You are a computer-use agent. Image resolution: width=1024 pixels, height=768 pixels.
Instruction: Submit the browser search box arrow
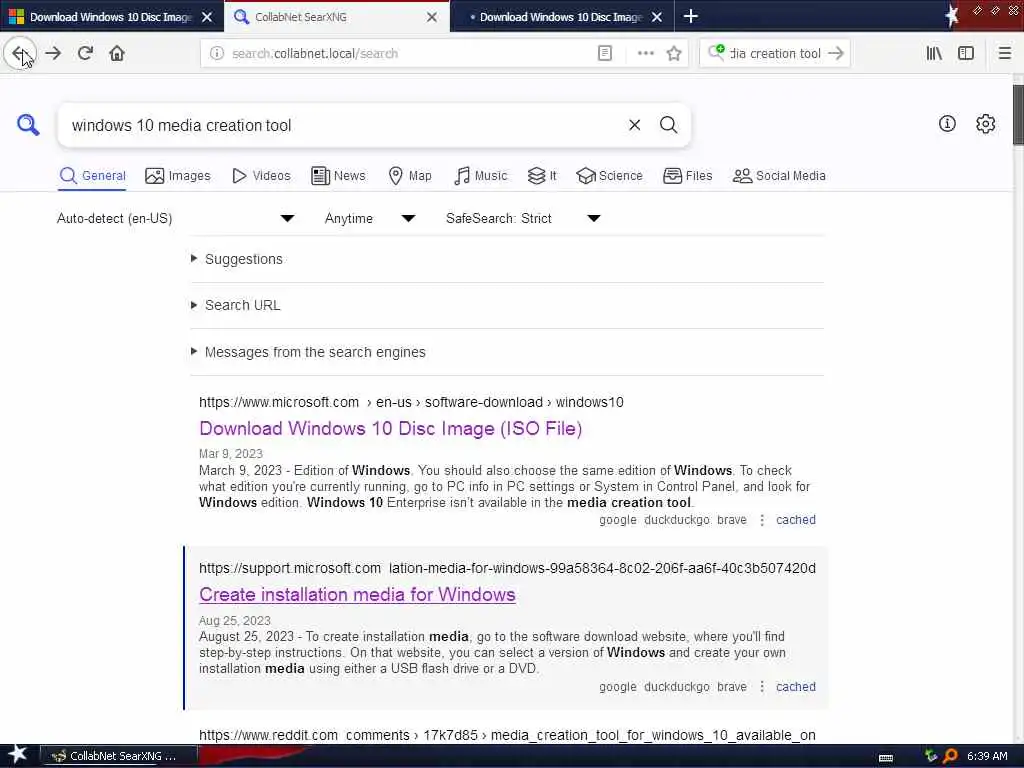coord(835,54)
